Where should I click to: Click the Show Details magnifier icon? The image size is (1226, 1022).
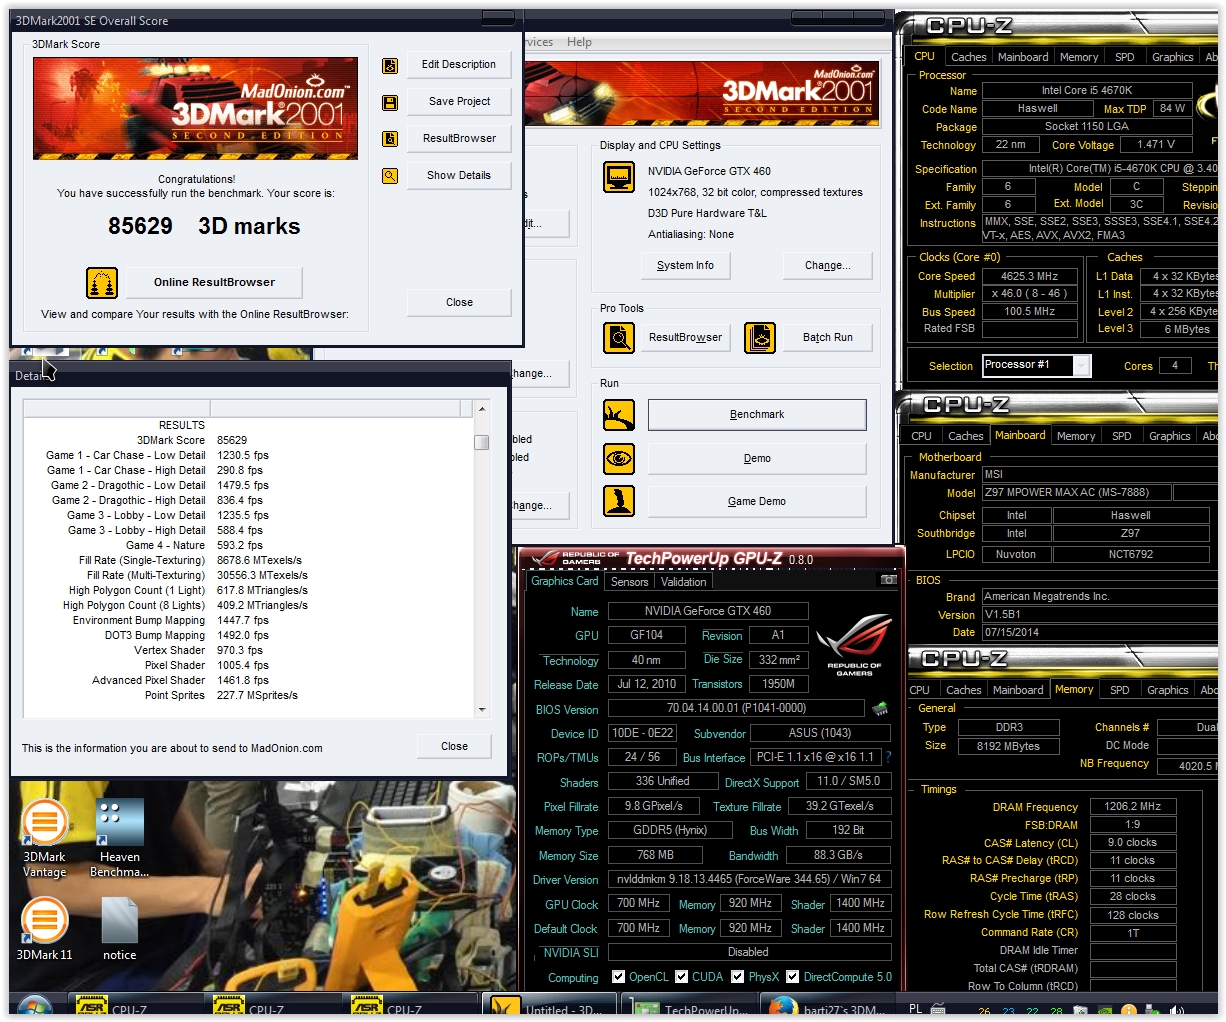(x=390, y=176)
